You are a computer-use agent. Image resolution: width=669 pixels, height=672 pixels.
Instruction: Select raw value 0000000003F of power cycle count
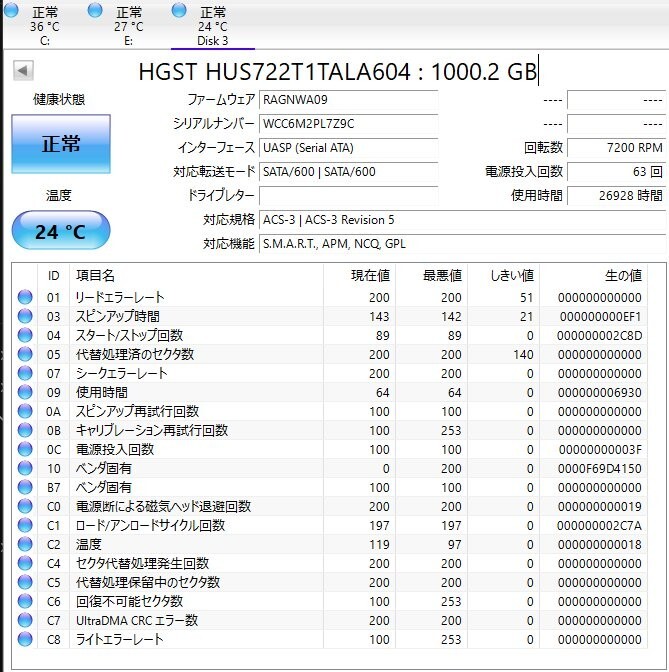(x=600, y=450)
